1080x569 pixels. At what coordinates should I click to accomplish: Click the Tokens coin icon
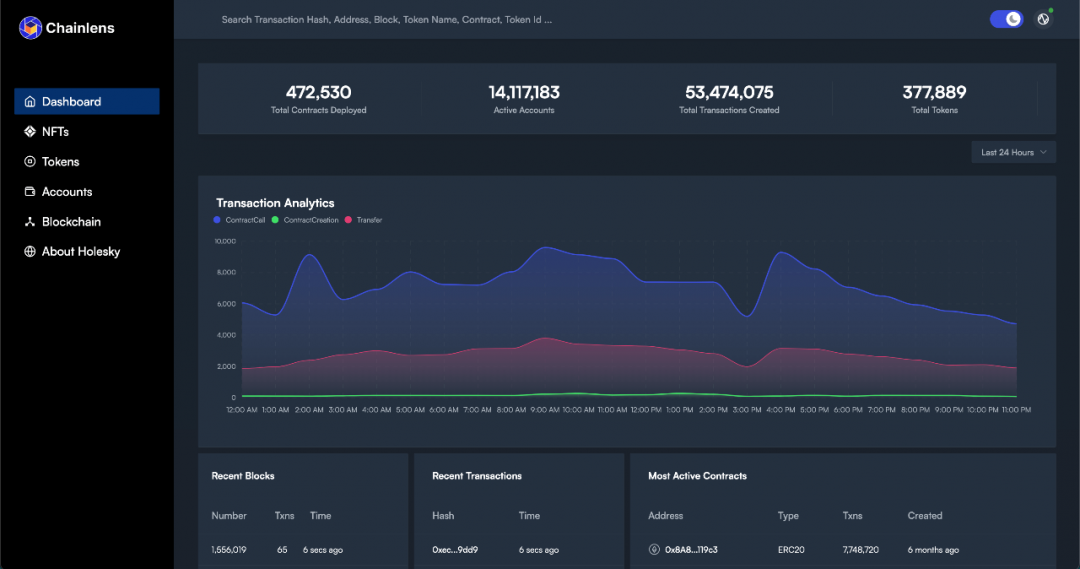point(30,162)
